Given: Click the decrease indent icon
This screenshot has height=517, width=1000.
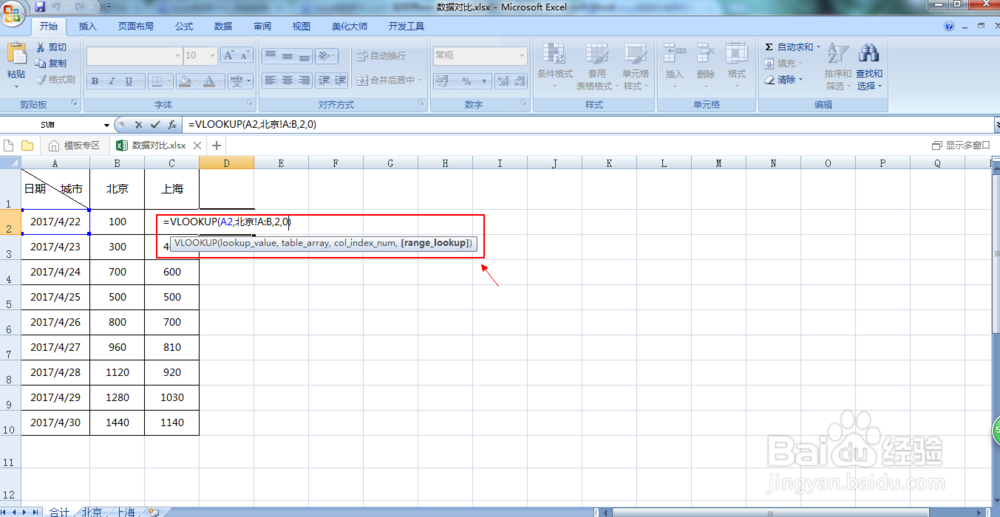Looking at the screenshot, I should (324, 81).
